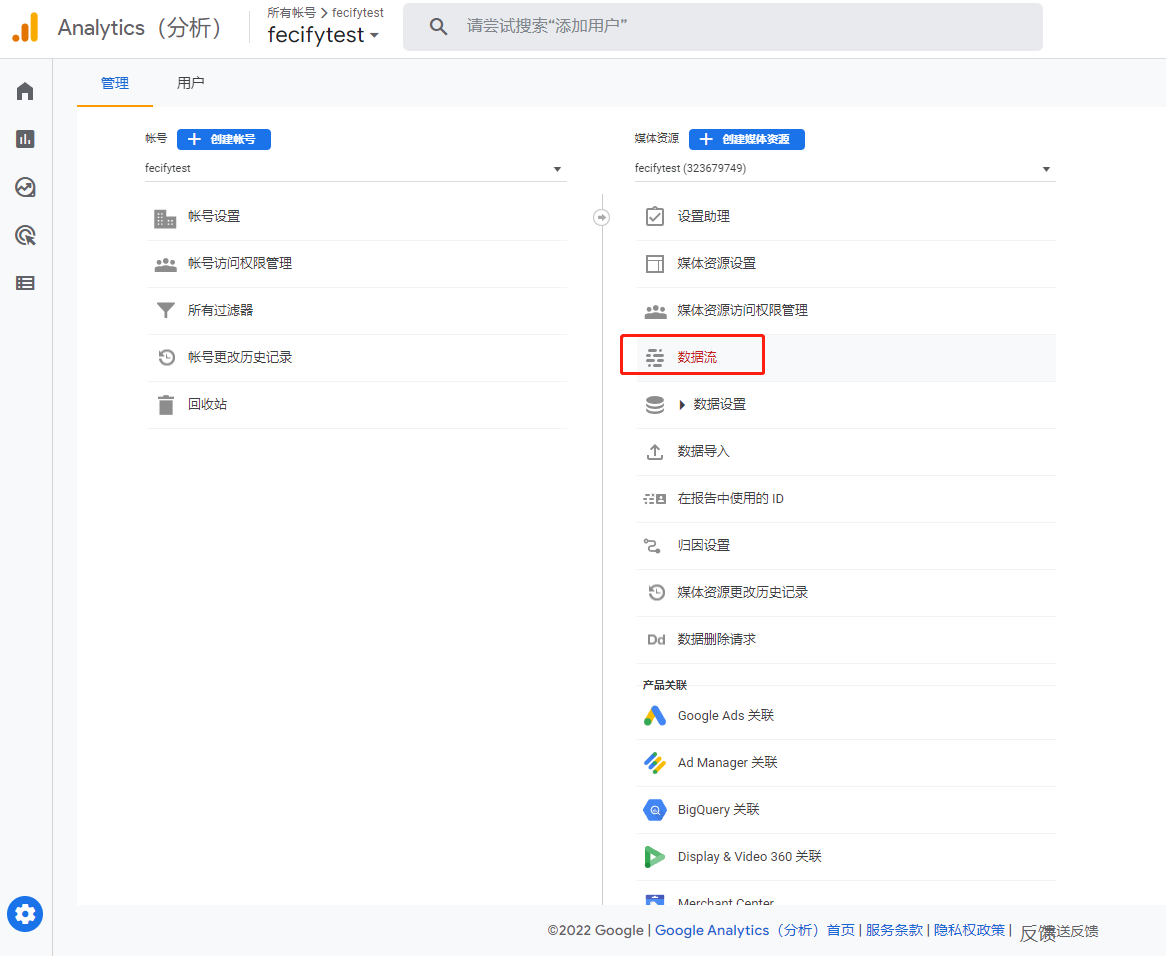Open Reports bar chart icon in sidebar
This screenshot has width=1166, height=956.
click(x=25, y=139)
